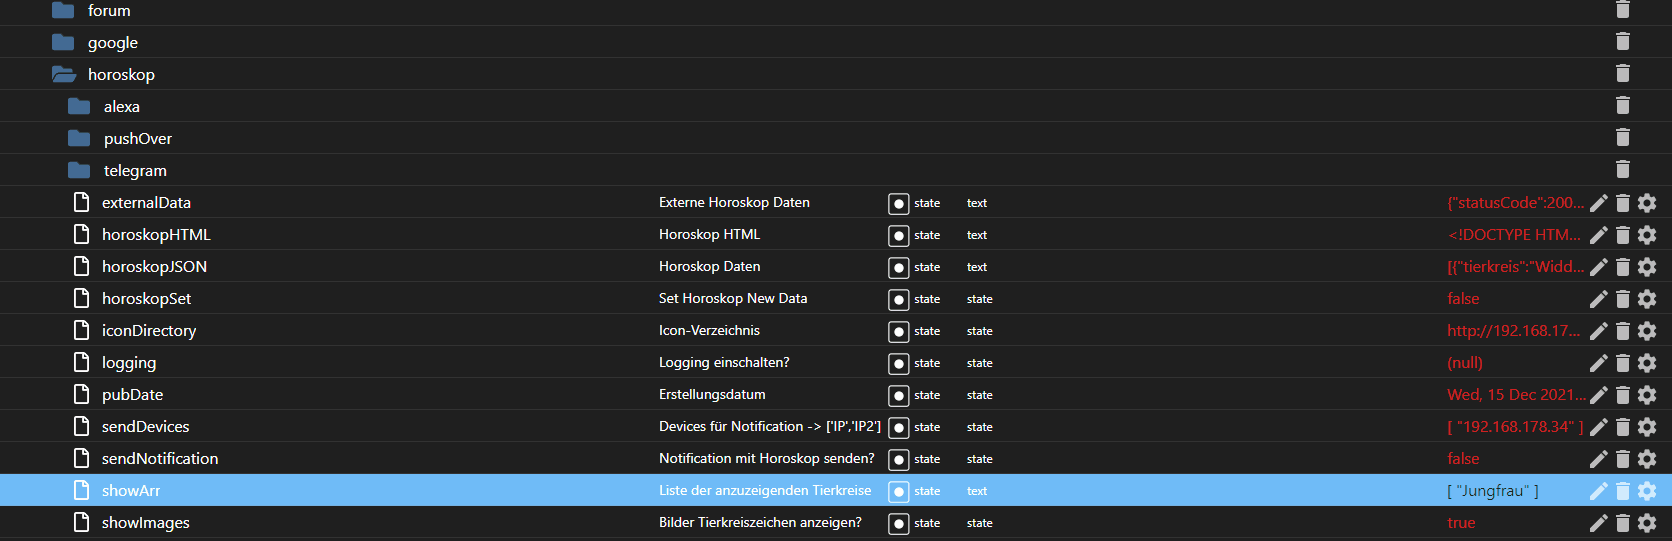Click trash icon on the google folder
The height and width of the screenshot is (541, 1672).
click(1623, 41)
